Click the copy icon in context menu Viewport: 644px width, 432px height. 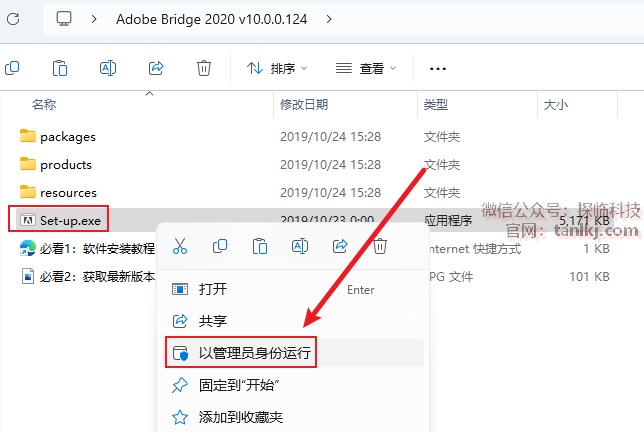pyautogui.click(x=220, y=246)
